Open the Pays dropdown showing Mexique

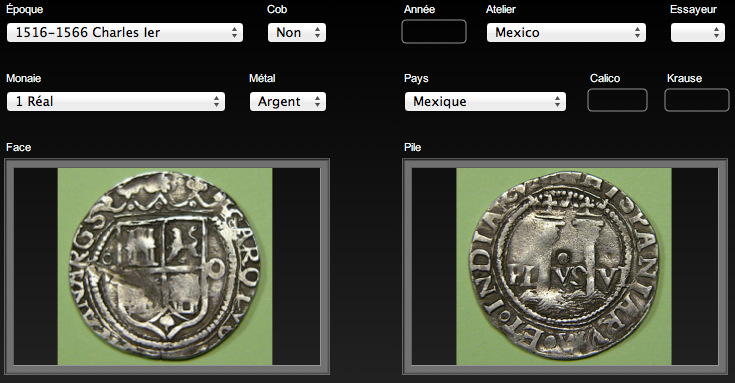[x=485, y=101]
